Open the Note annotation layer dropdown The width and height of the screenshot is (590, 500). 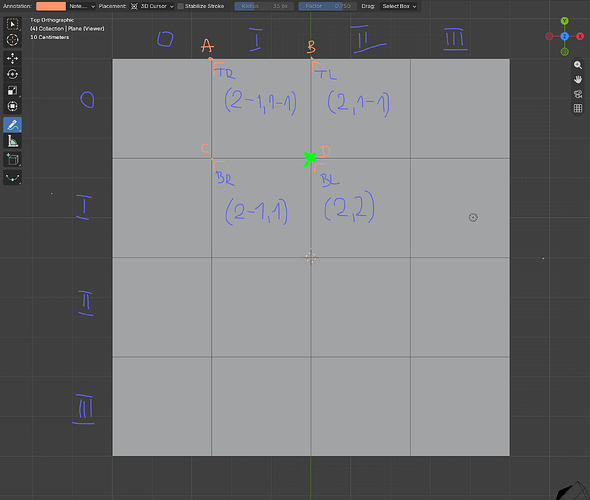point(81,6)
